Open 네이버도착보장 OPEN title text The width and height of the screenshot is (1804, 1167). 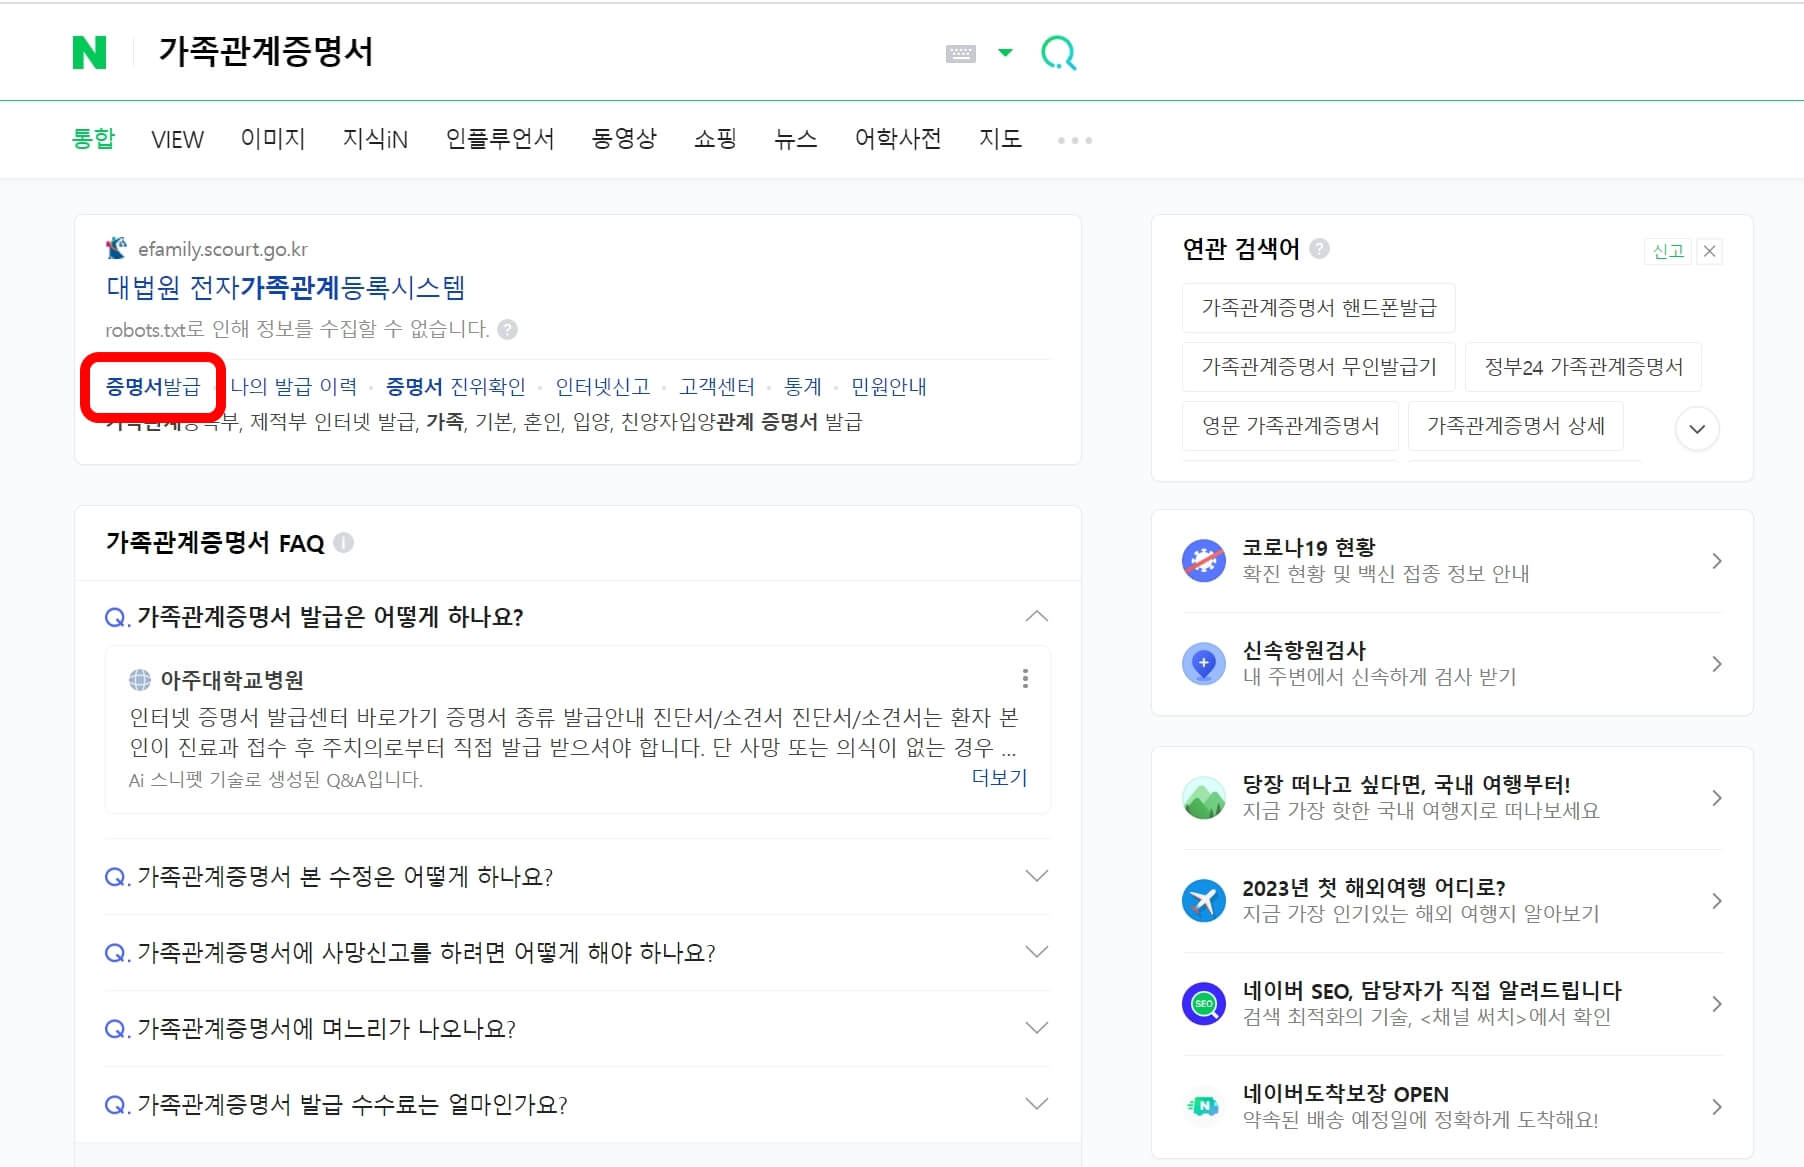[x=1345, y=1093]
